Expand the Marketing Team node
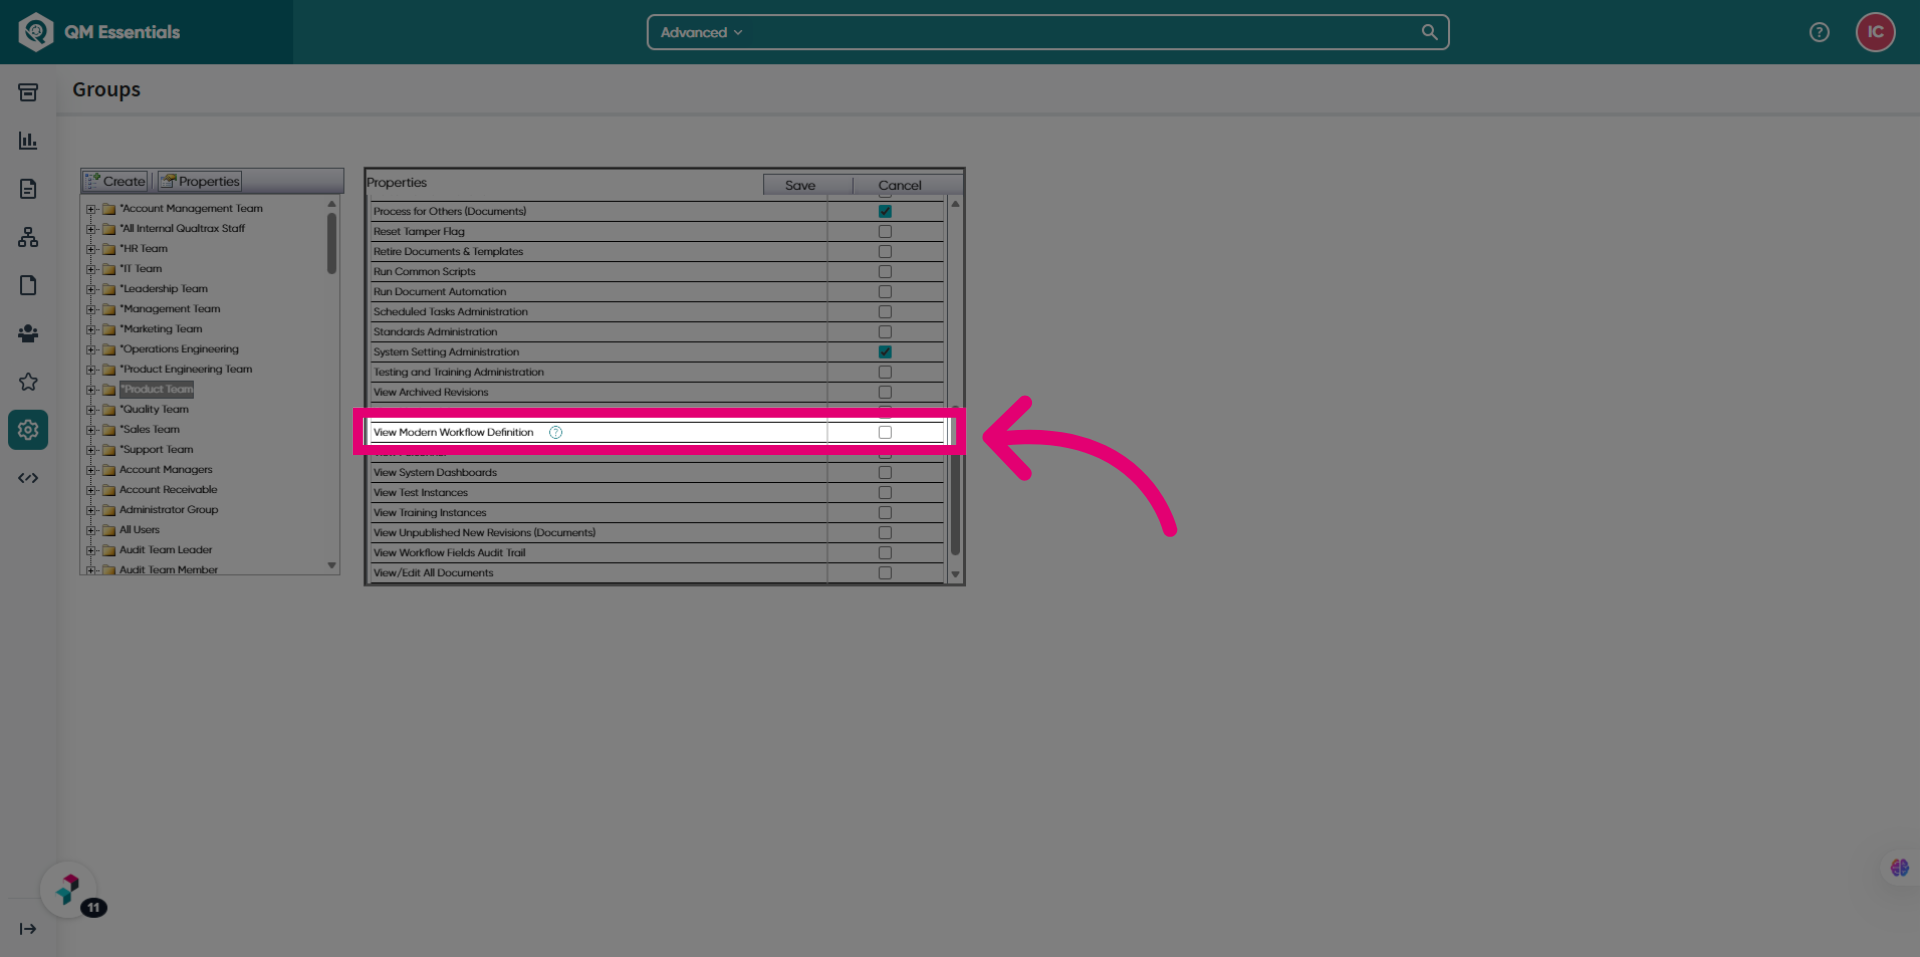This screenshot has height=957, width=1920. [91, 329]
